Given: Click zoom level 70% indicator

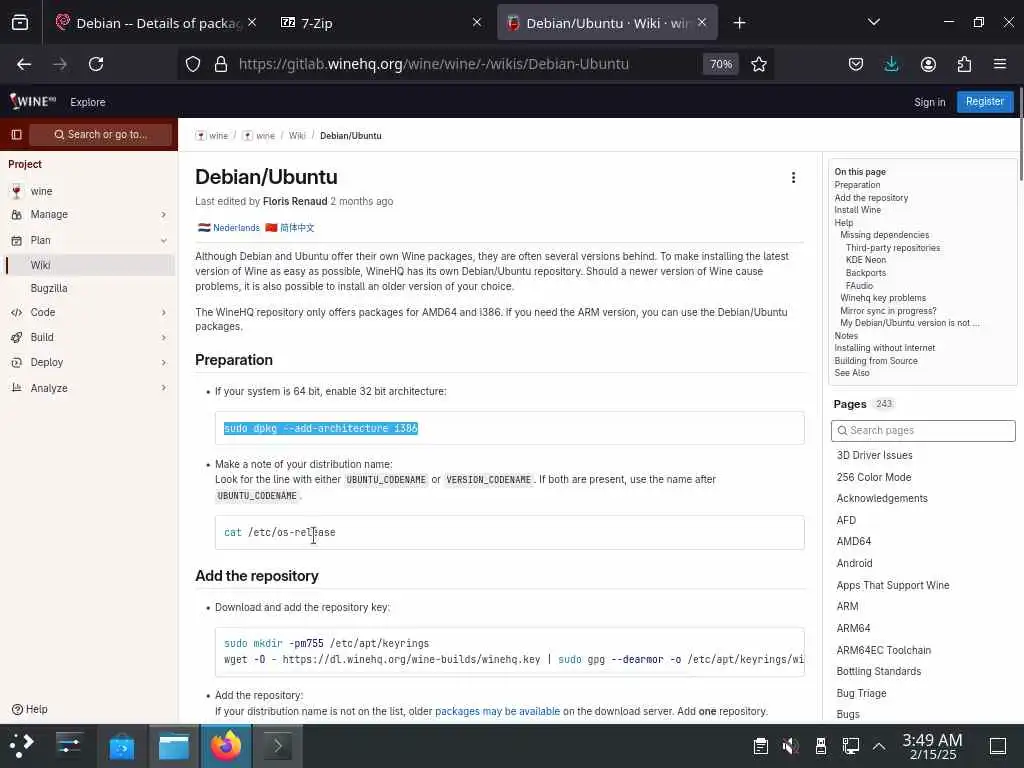Looking at the screenshot, I should 721,64.
